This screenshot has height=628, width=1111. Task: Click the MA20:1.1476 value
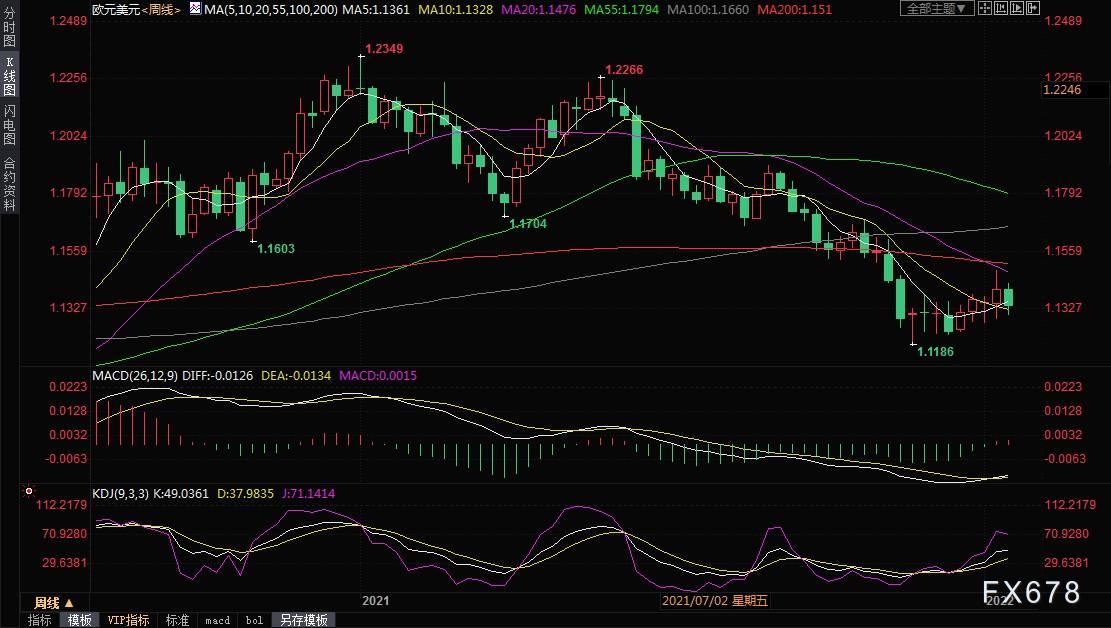tap(538, 9)
